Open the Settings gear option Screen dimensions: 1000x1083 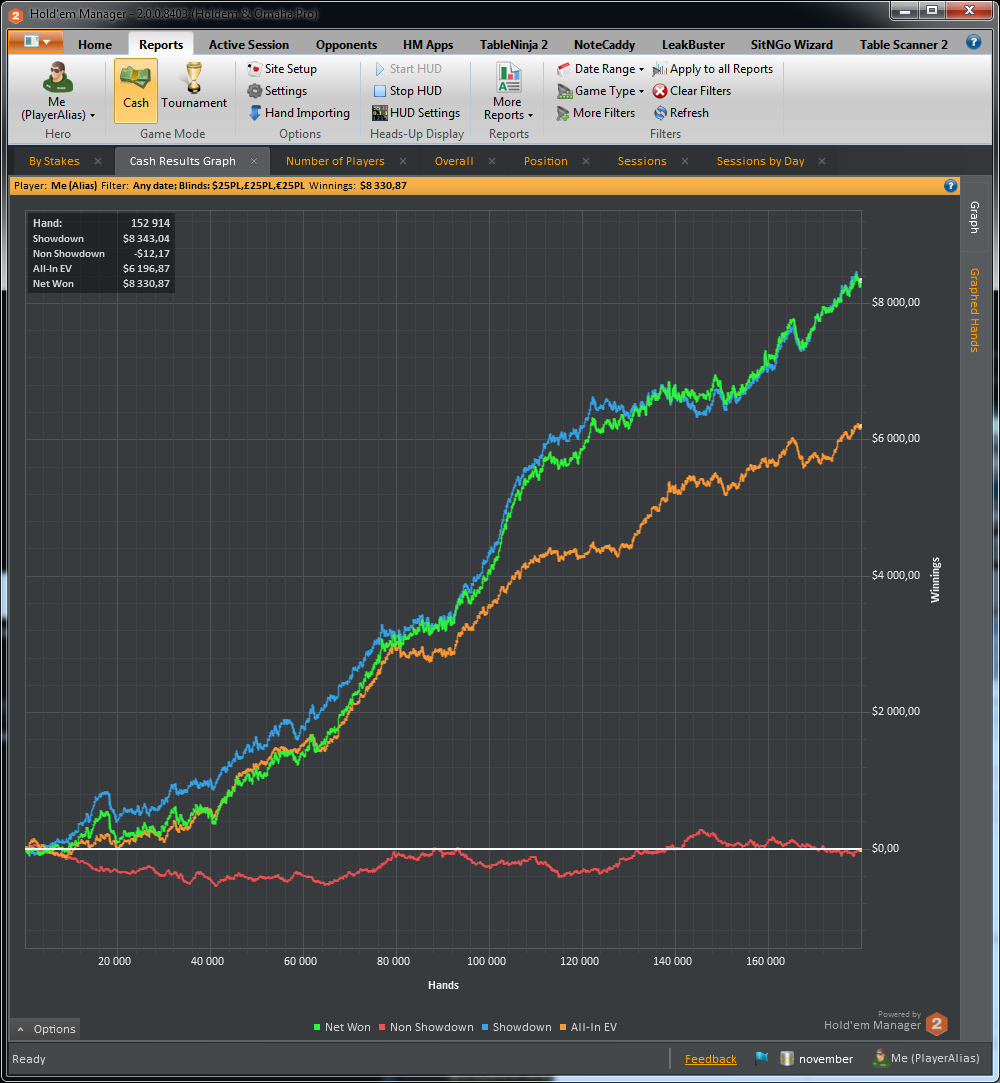pos(278,91)
